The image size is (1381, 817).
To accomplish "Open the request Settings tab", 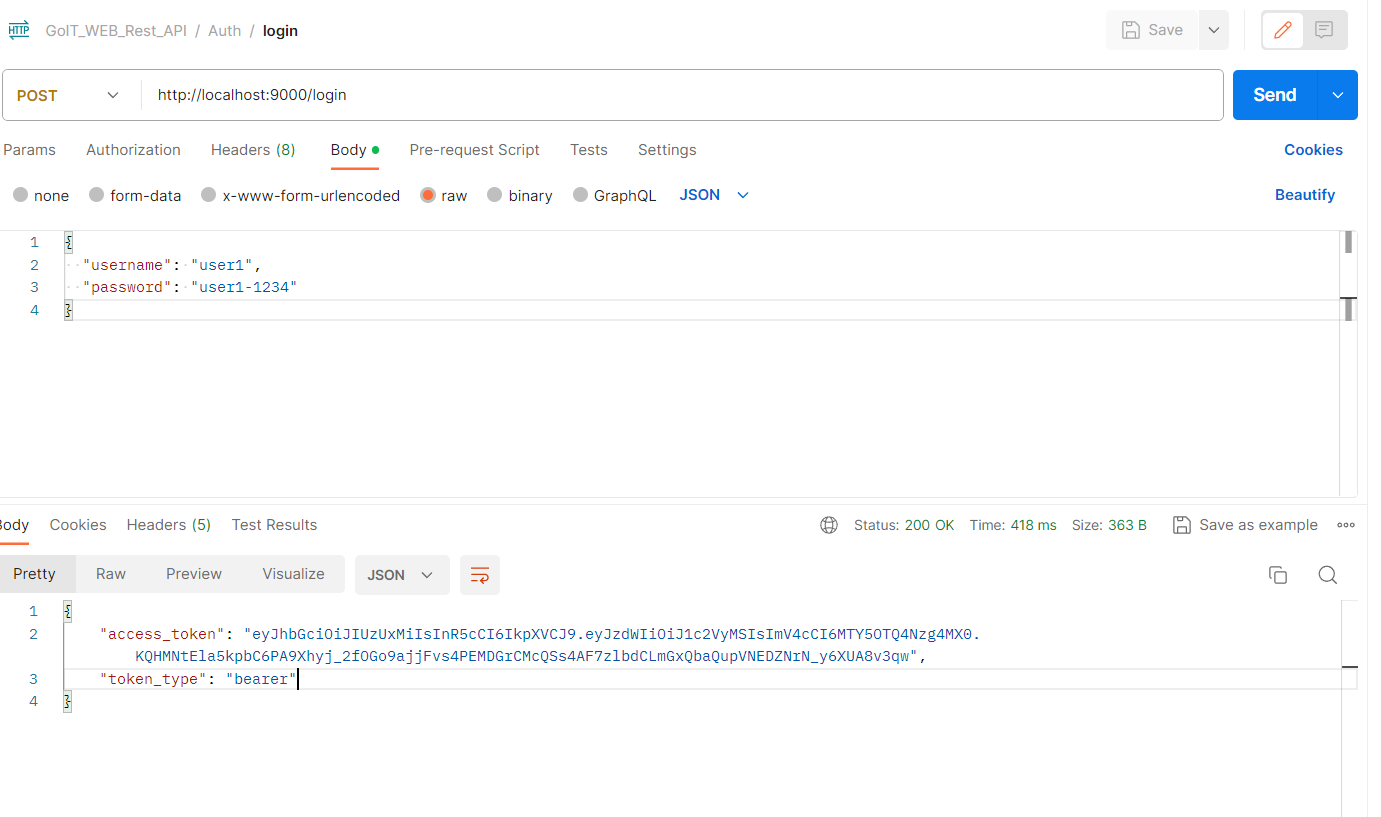I will [x=667, y=150].
